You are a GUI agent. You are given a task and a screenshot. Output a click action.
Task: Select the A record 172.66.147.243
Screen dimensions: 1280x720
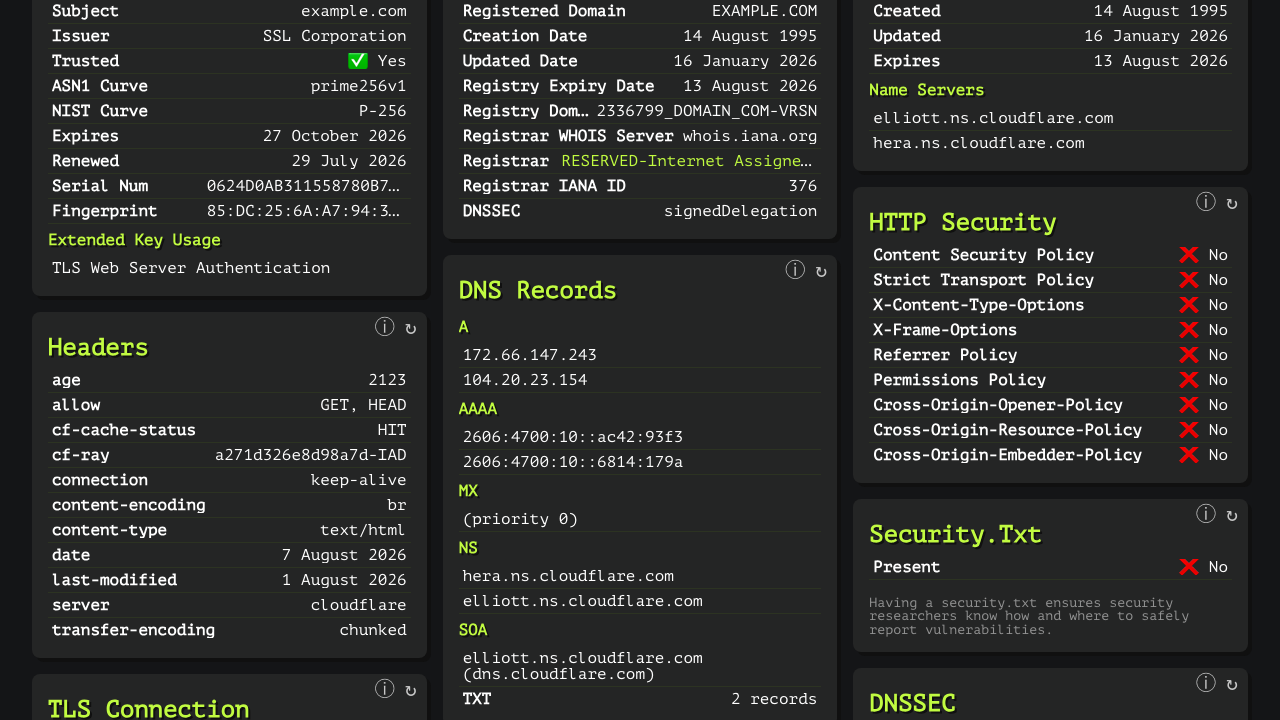tap(530, 355)
